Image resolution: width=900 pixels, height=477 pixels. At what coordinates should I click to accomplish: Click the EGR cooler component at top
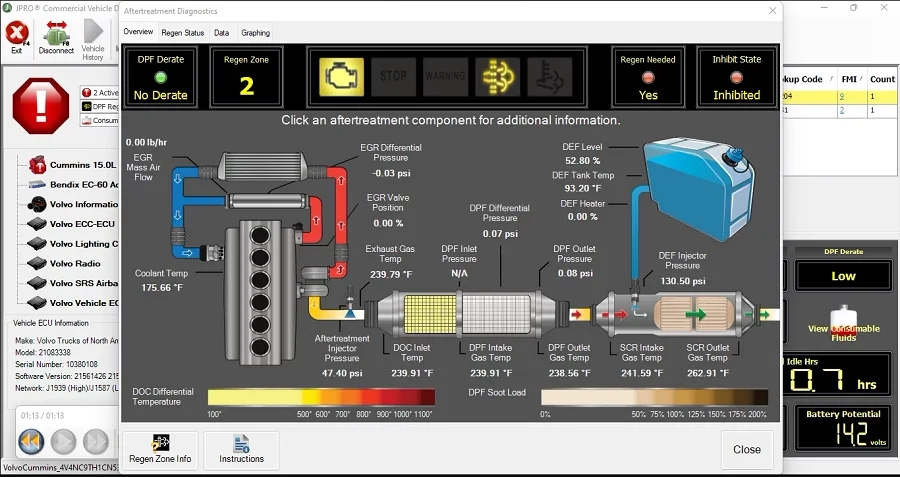[x=265, y=167]
